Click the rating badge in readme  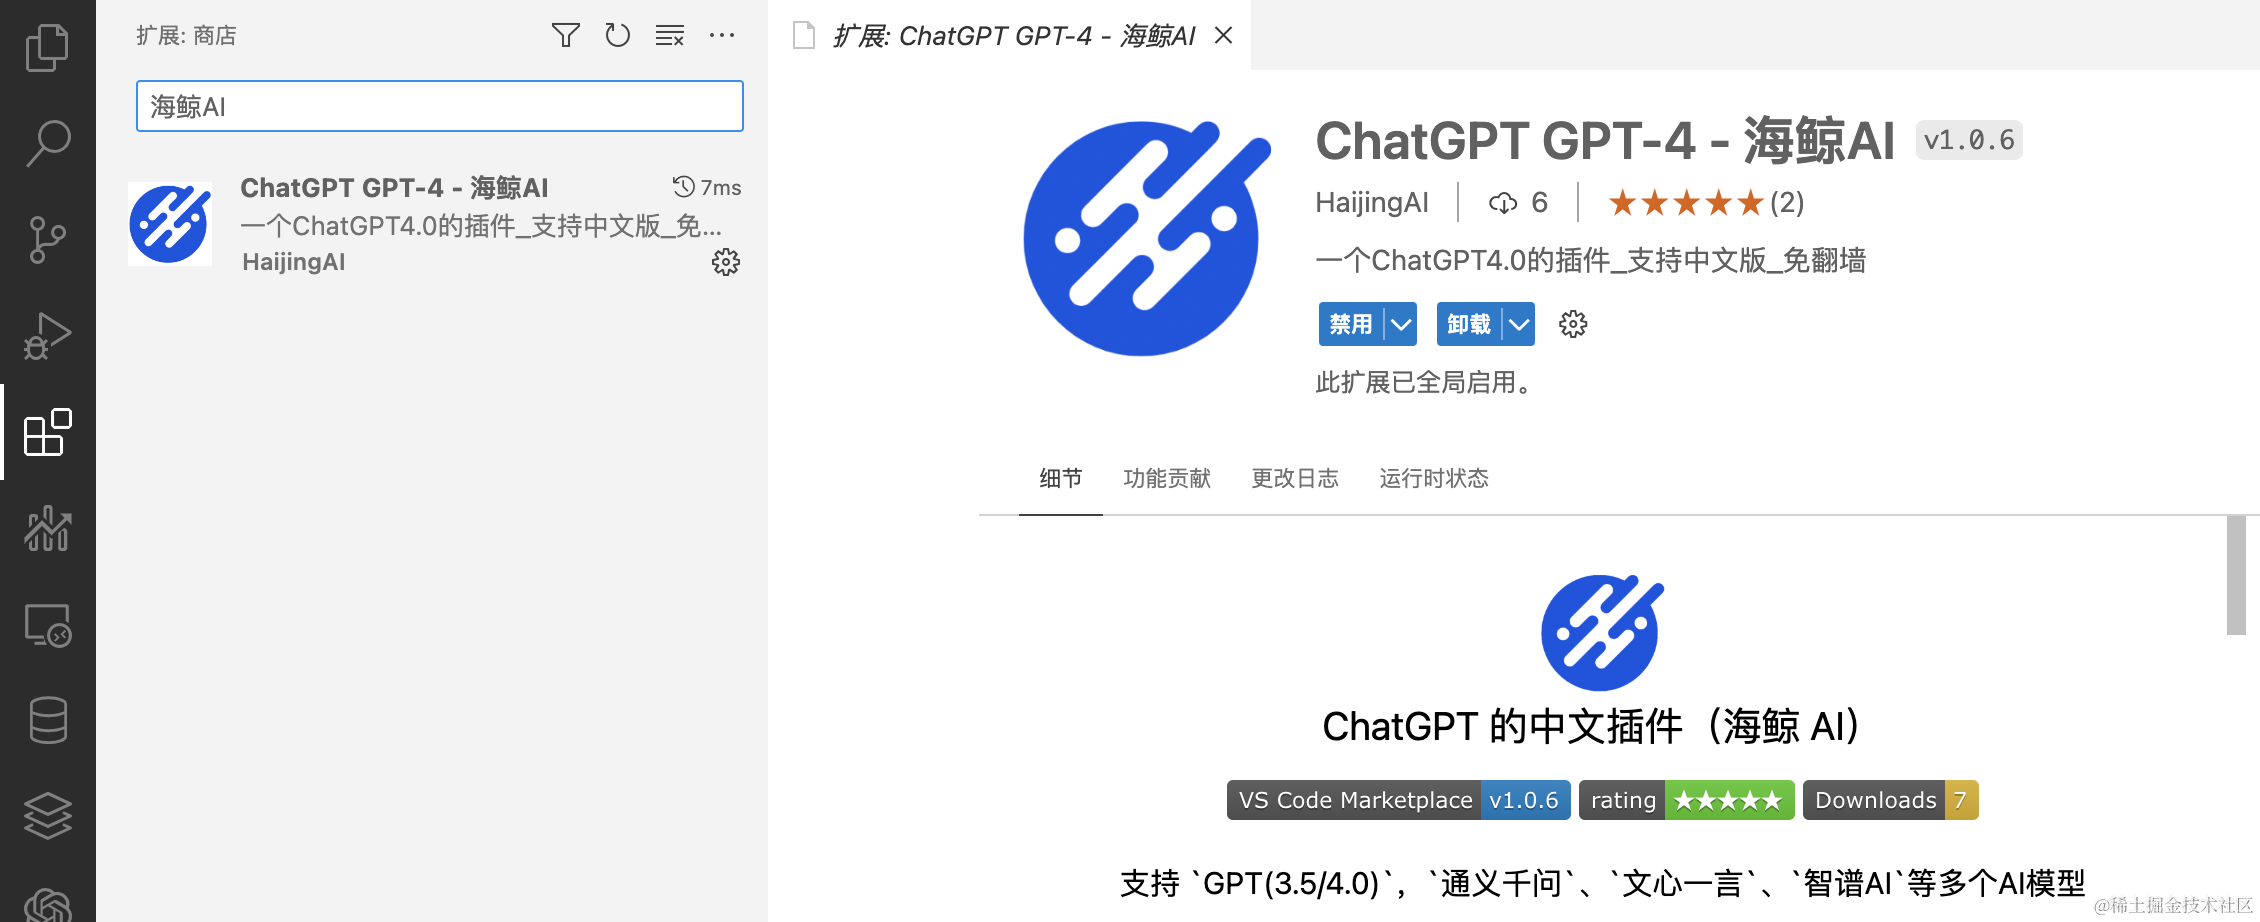click(1686, 800)
